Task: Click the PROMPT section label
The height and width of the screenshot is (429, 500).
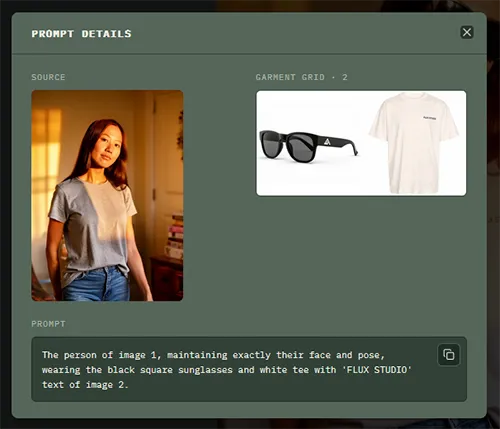Action: click(48, 324)
